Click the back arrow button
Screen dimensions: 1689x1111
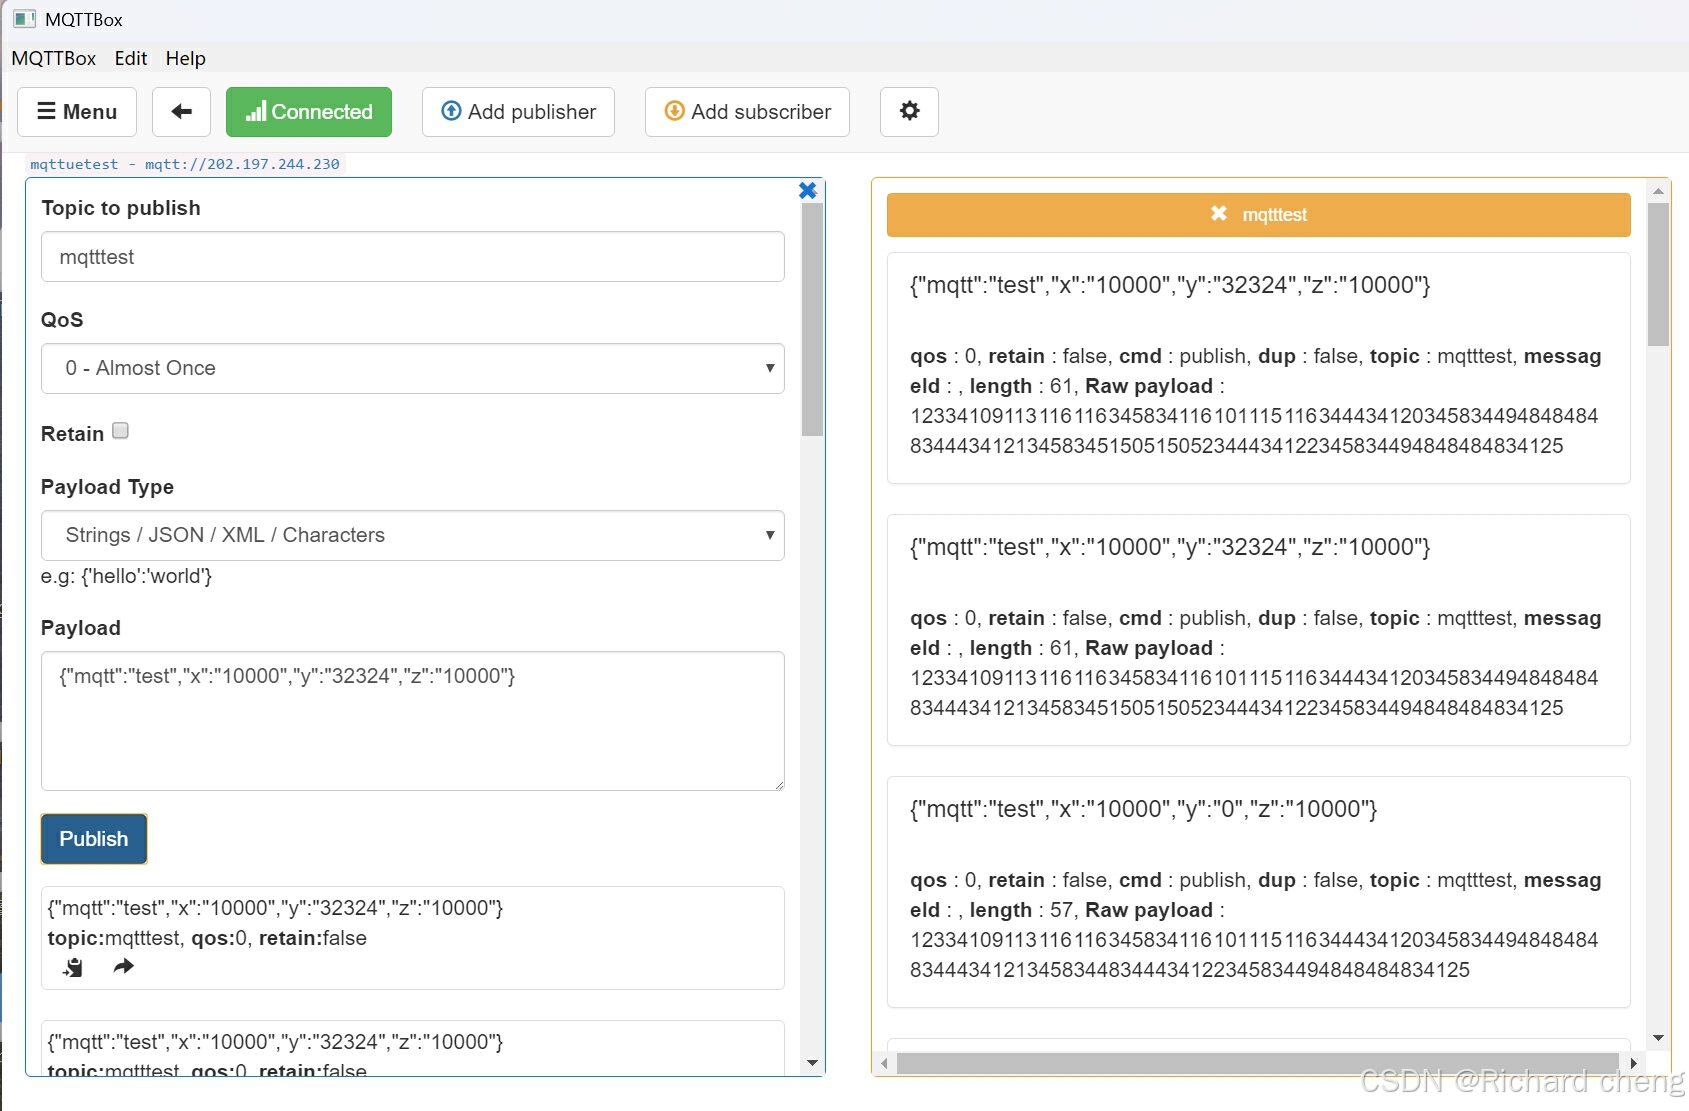click(181, 112)
